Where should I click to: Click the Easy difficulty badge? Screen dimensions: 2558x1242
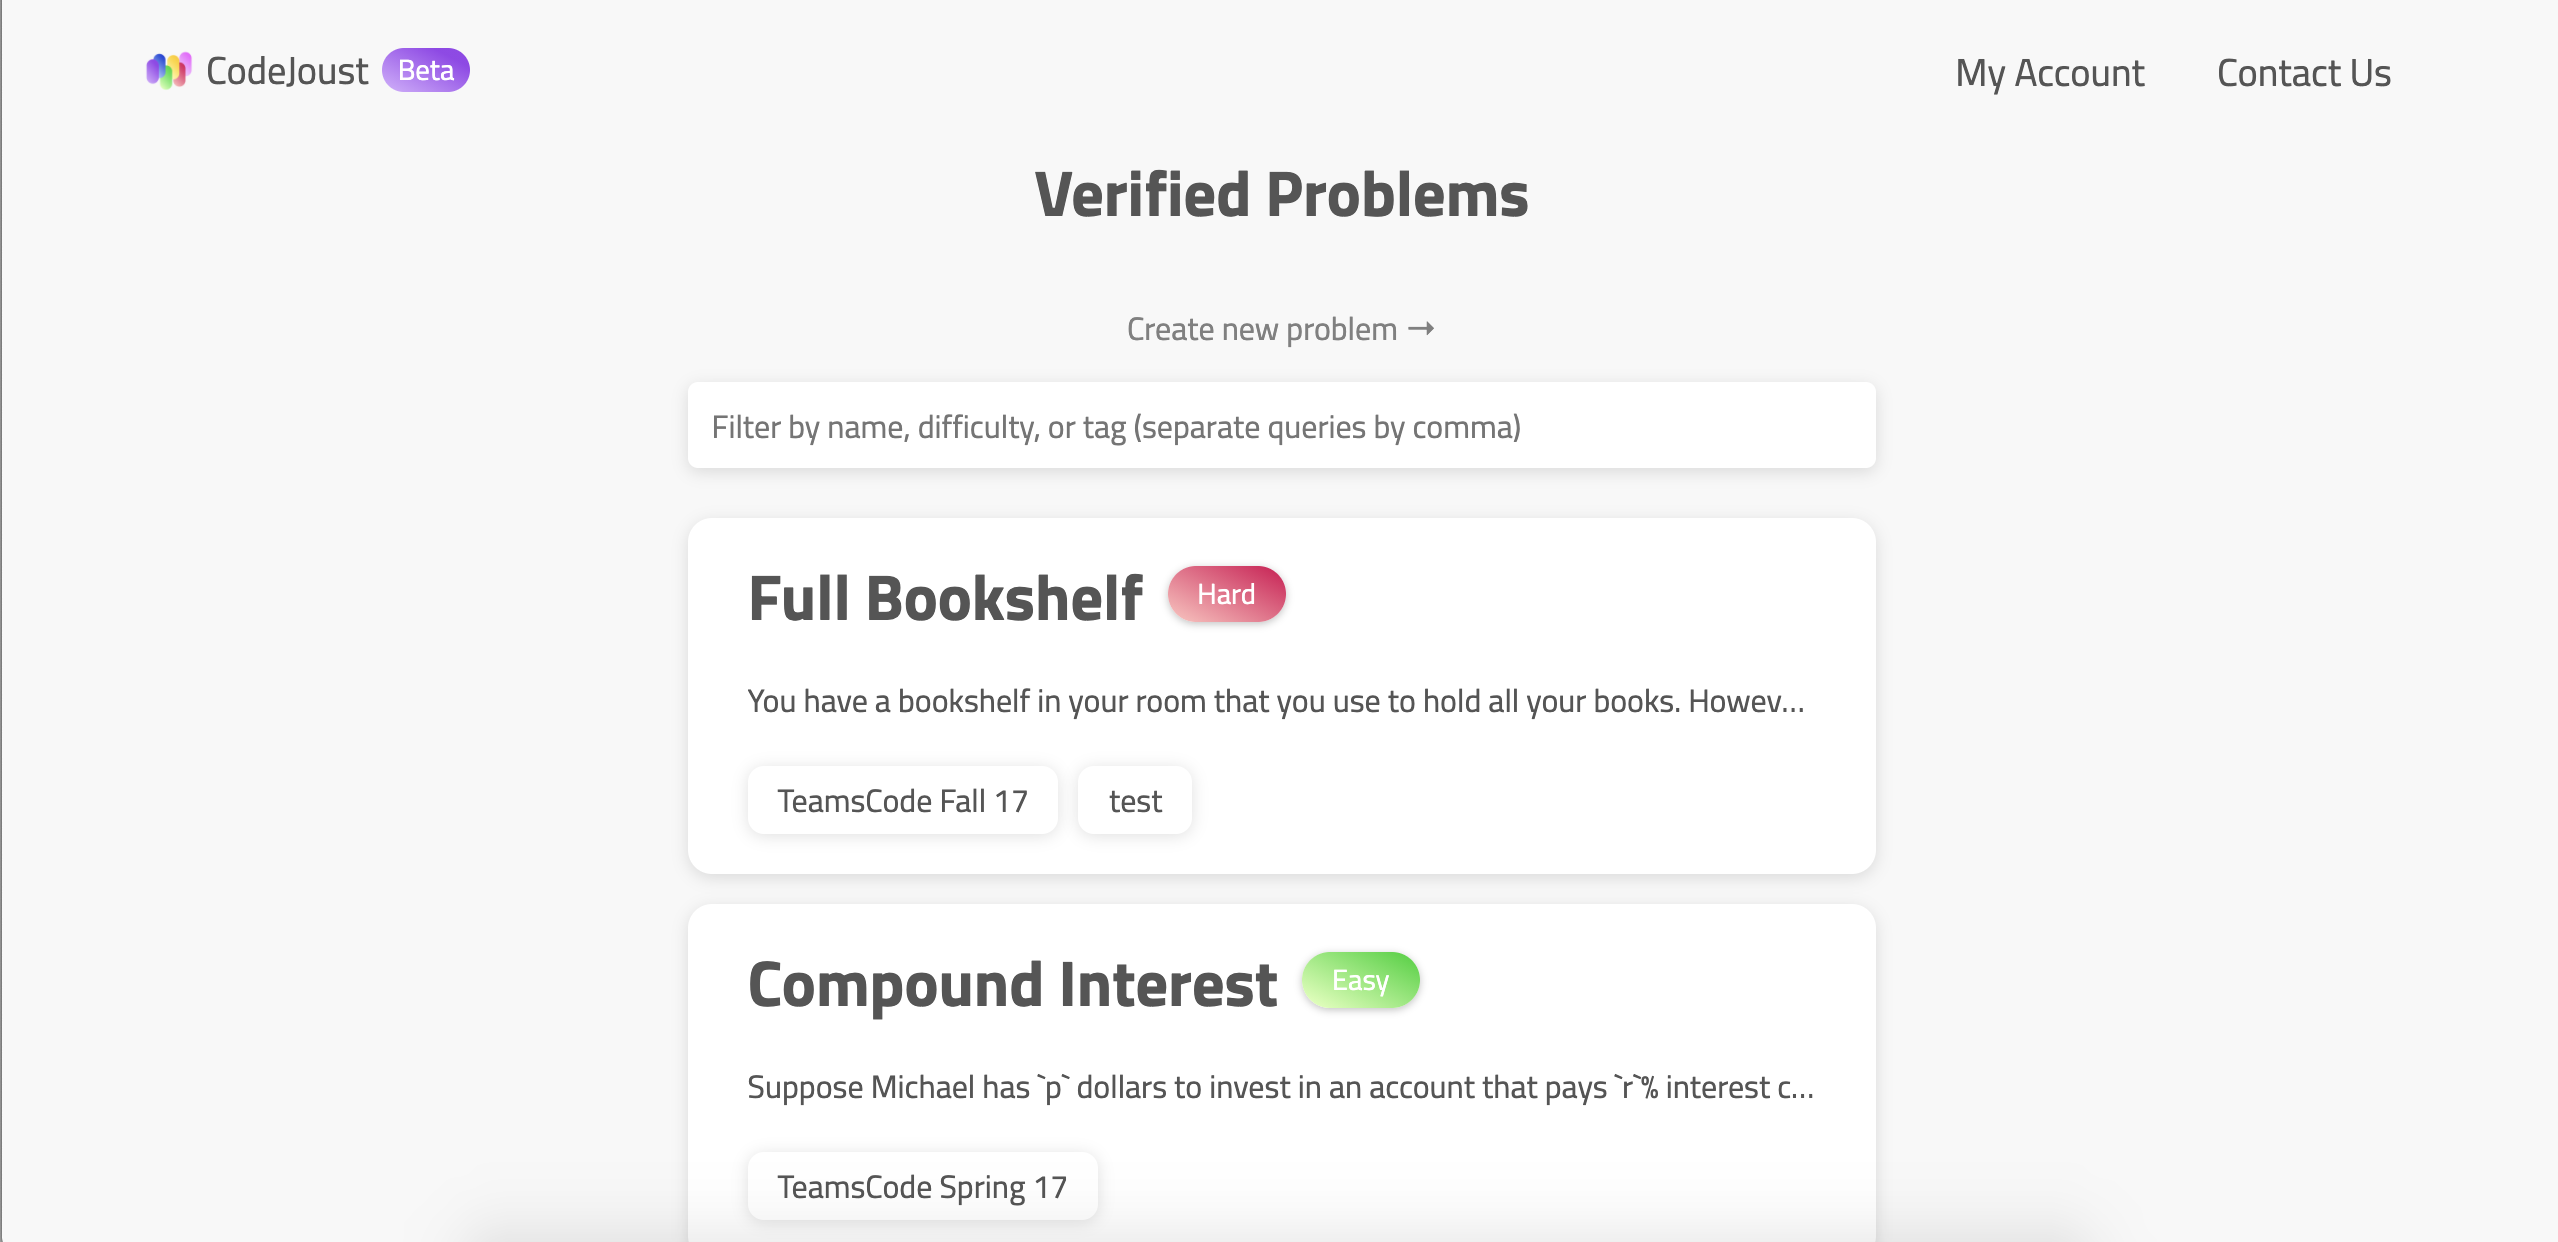tap(1360, 980)
